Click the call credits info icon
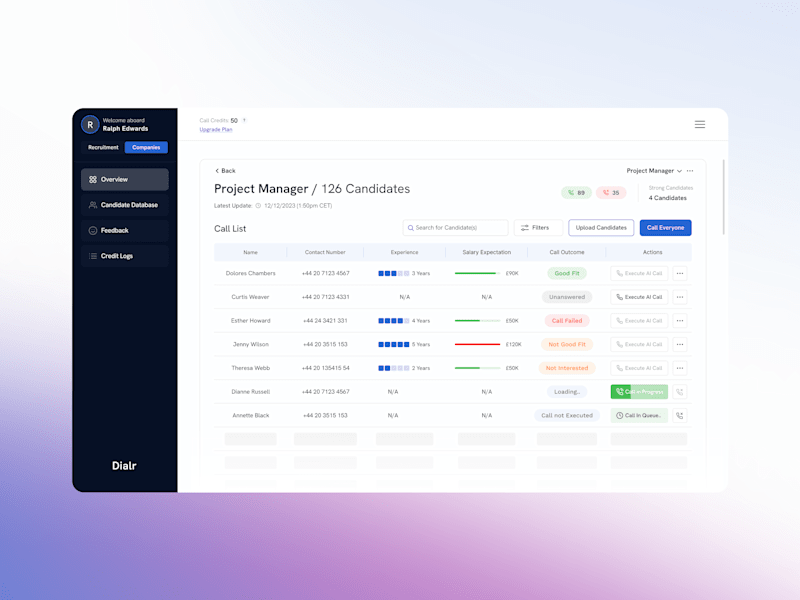The image size is (800, 600). point(244,120)
